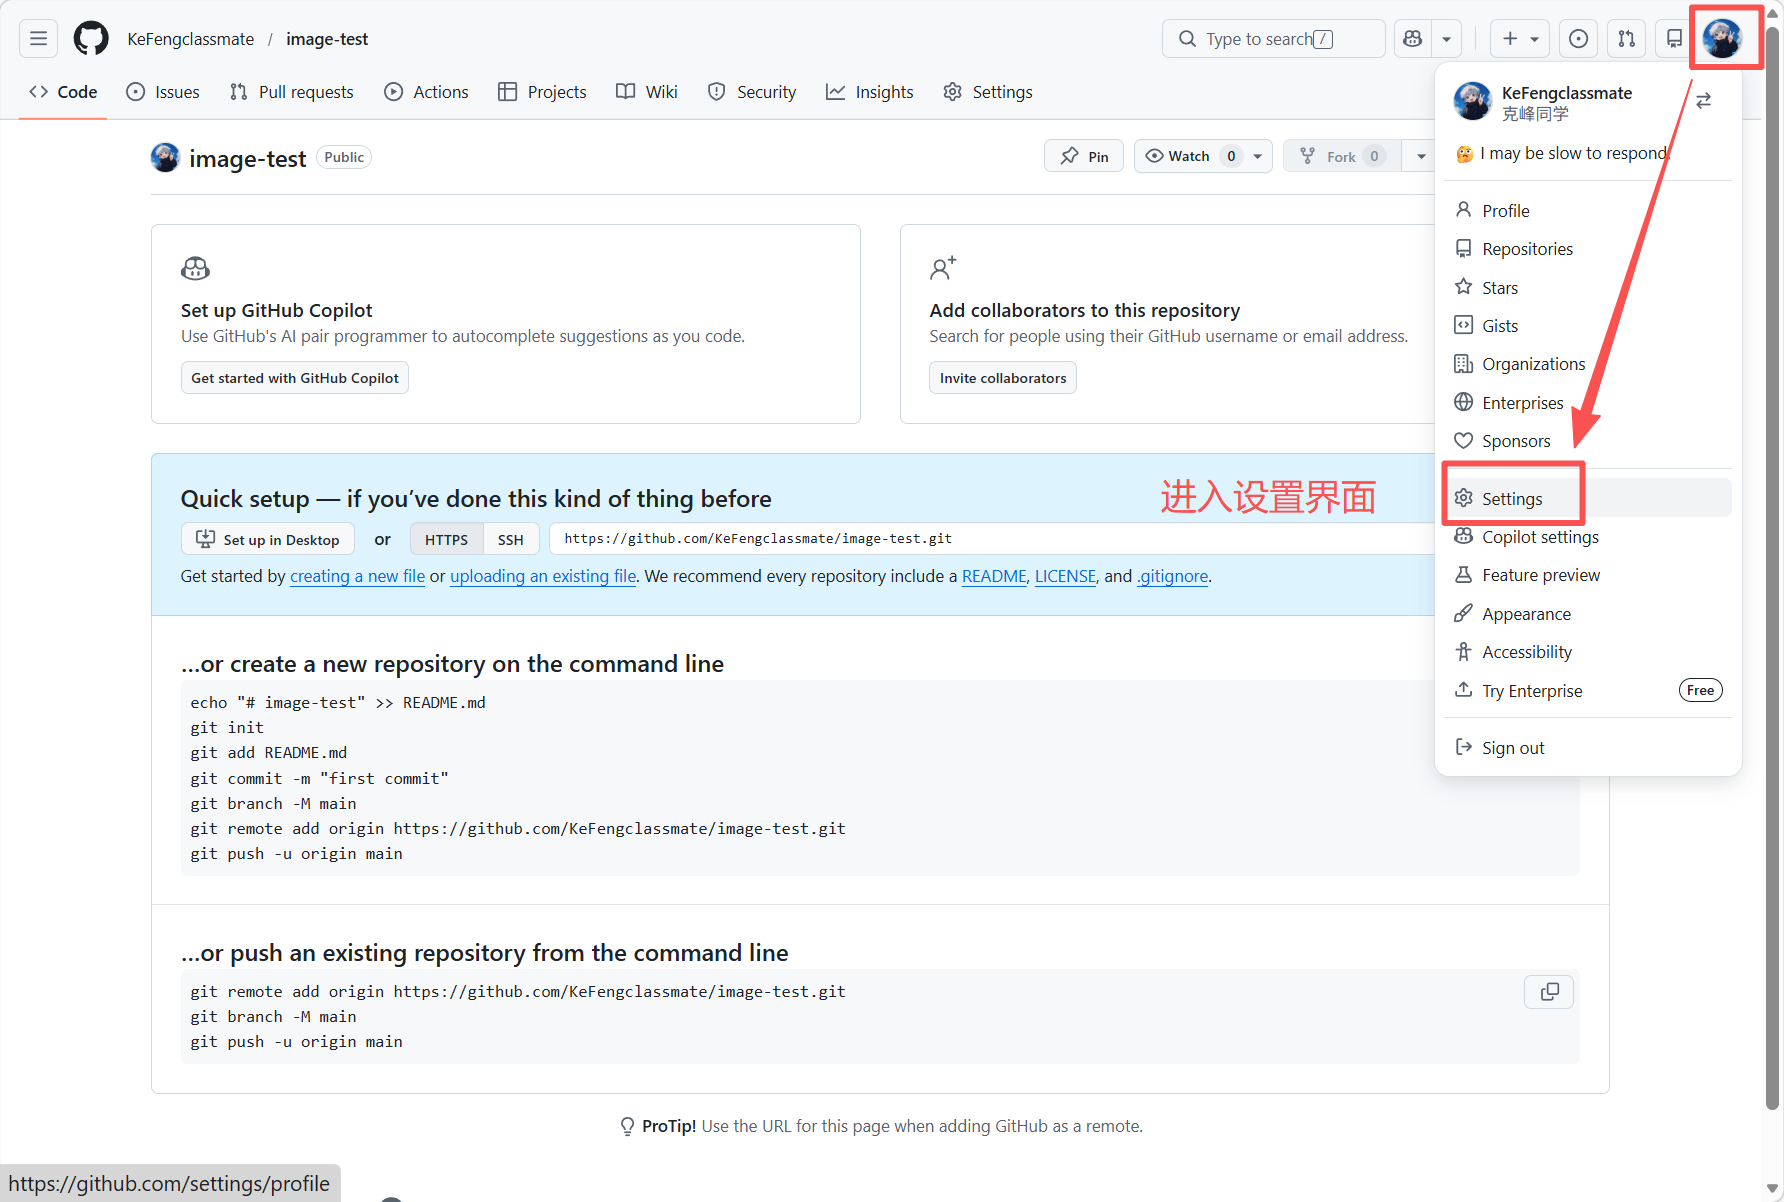Open Appearance from the user menu
This screenshot has width=1784, height=1202.
pyautogui.click(x=1588, y=614)
